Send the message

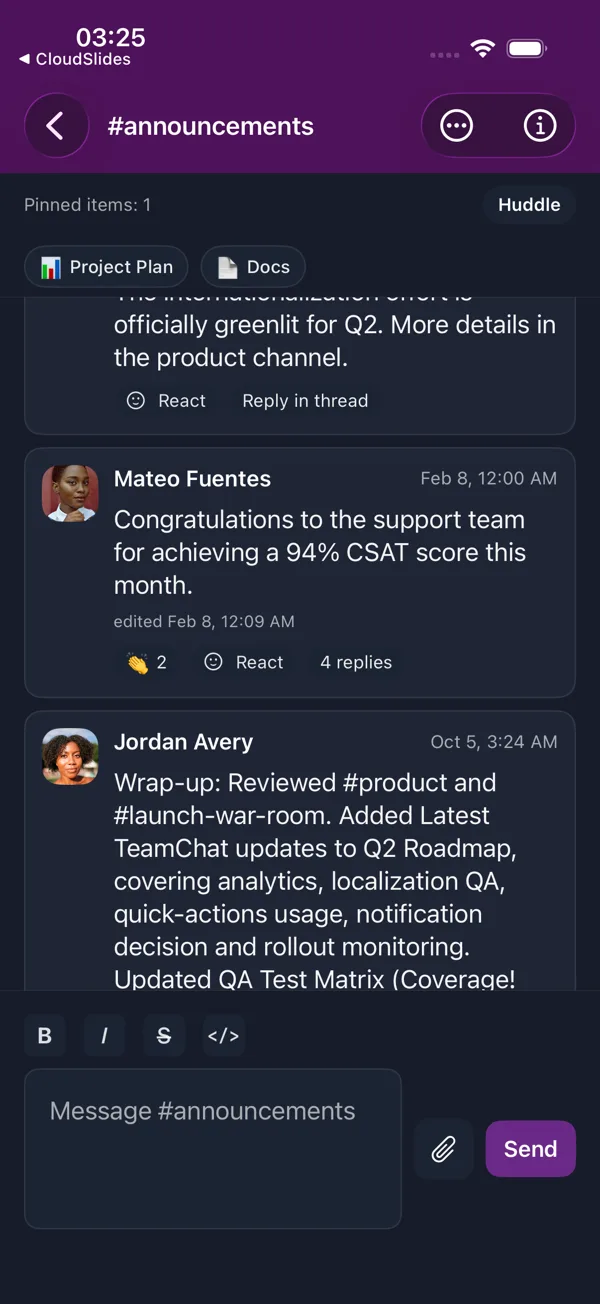coord(531,1149)
